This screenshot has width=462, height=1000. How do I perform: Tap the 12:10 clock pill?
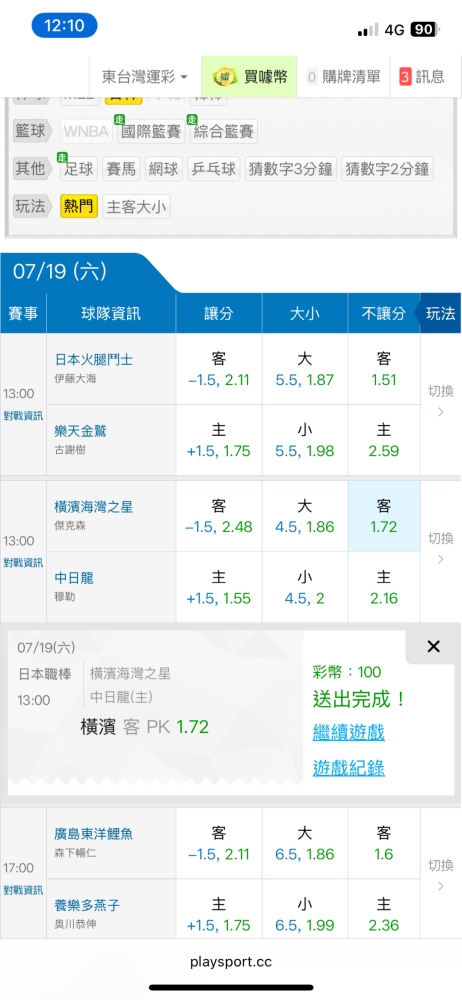point(64,26)
